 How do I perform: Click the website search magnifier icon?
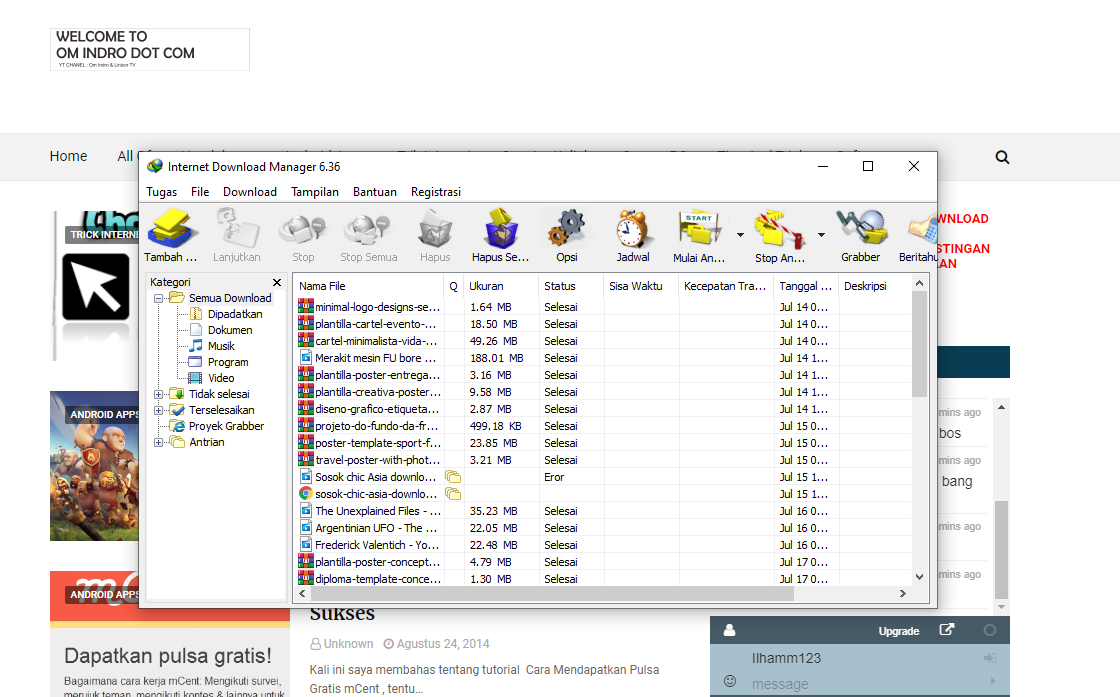(1002, 157)
